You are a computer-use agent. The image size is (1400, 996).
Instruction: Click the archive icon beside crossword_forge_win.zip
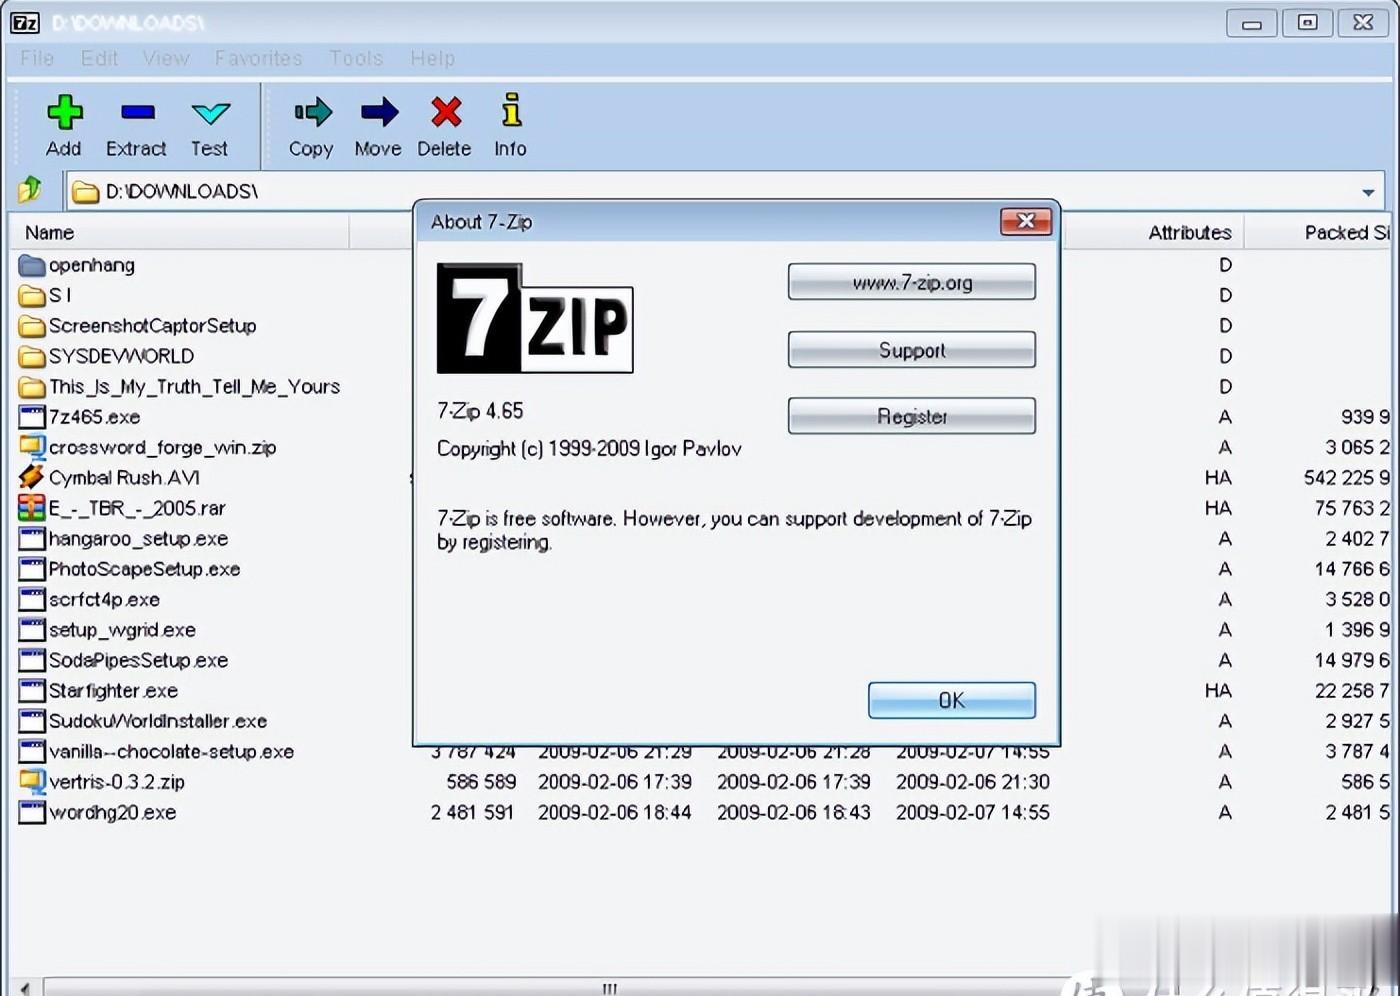pos(32,447)
